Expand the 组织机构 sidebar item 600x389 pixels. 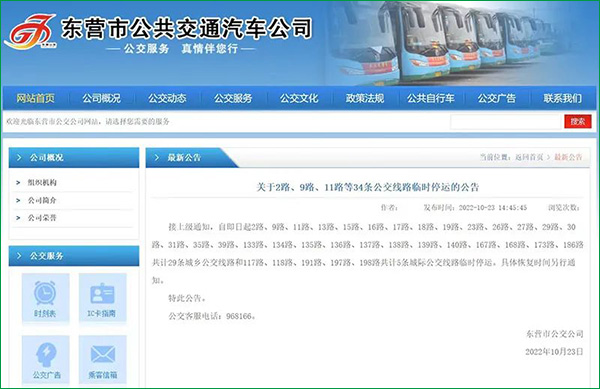point(42,182)
